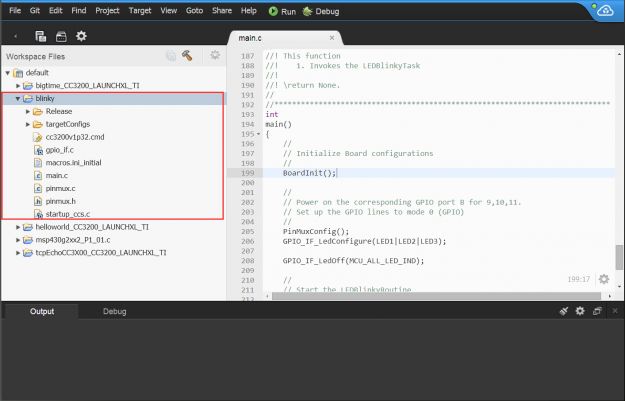Select pinmux.h in the tree

tap(61, 201)
